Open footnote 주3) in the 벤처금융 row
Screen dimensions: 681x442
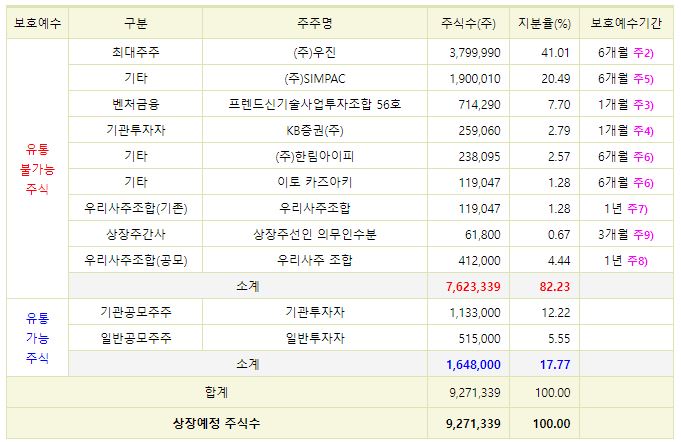tap(643, 105)
